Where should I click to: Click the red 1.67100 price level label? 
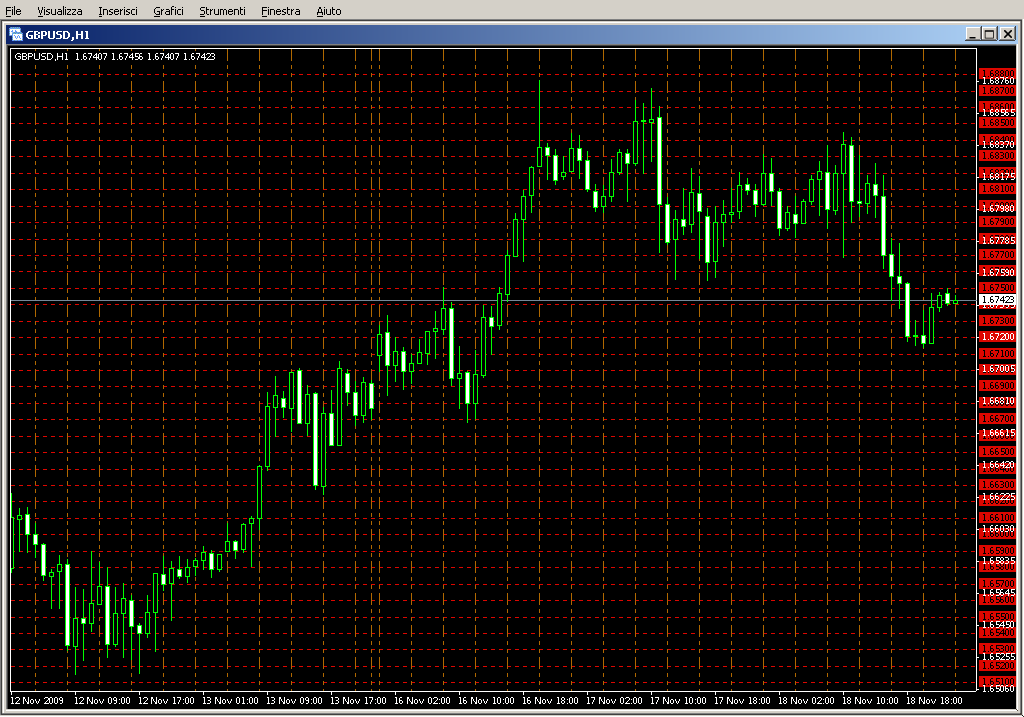(998, 353)
